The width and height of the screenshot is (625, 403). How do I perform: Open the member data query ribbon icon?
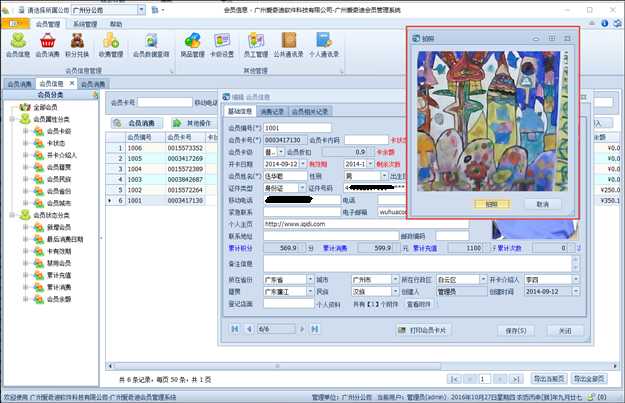(151, 45)
